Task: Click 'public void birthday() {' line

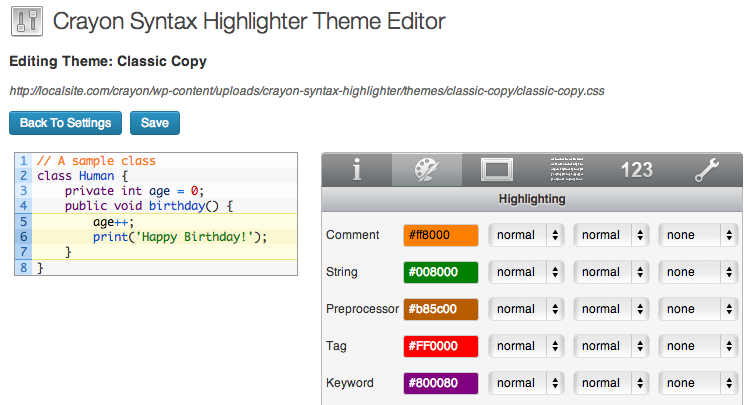Action: click(x=149, y=206)
